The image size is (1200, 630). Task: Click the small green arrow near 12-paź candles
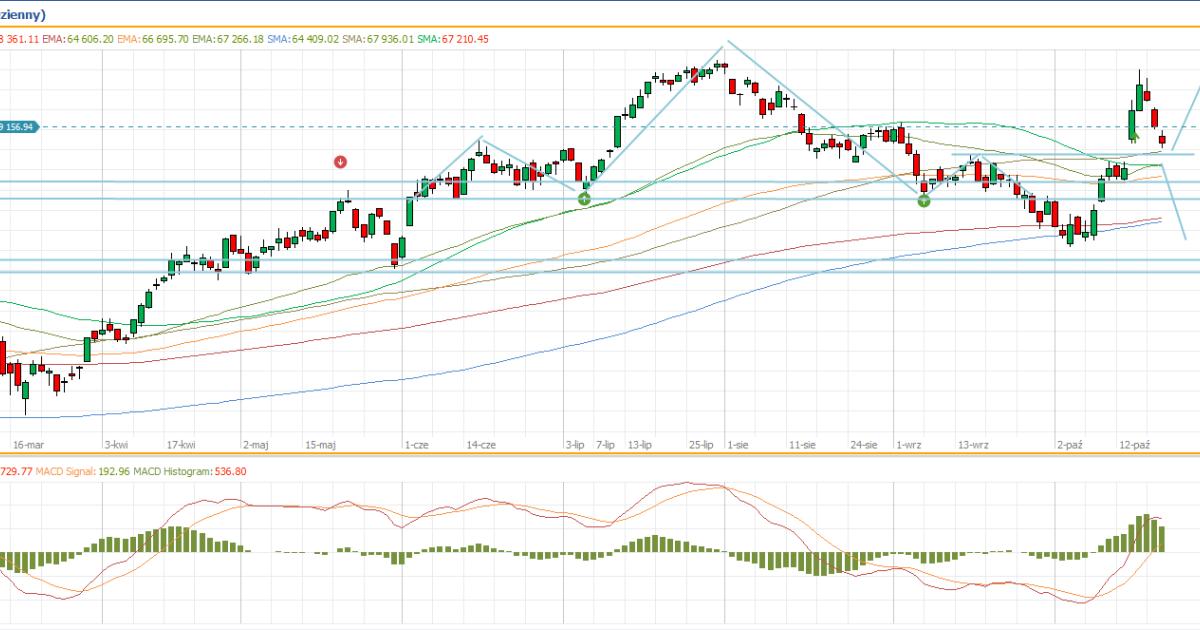pos(1135,136)
